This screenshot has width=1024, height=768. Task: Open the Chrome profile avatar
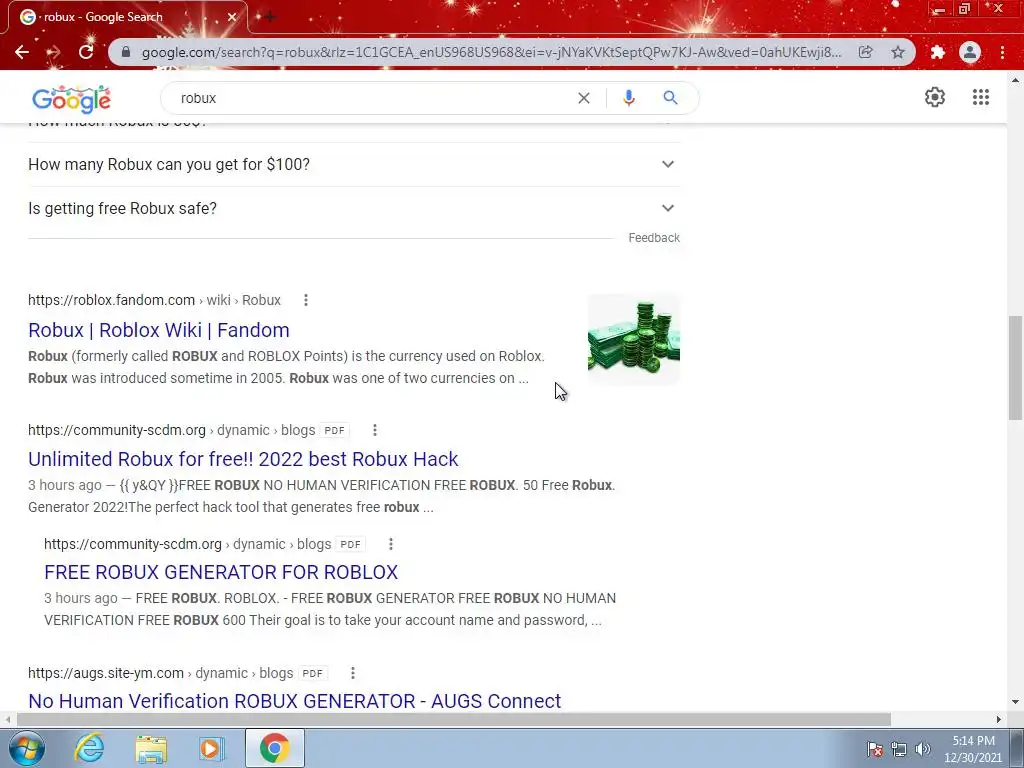tap(970, 52)
